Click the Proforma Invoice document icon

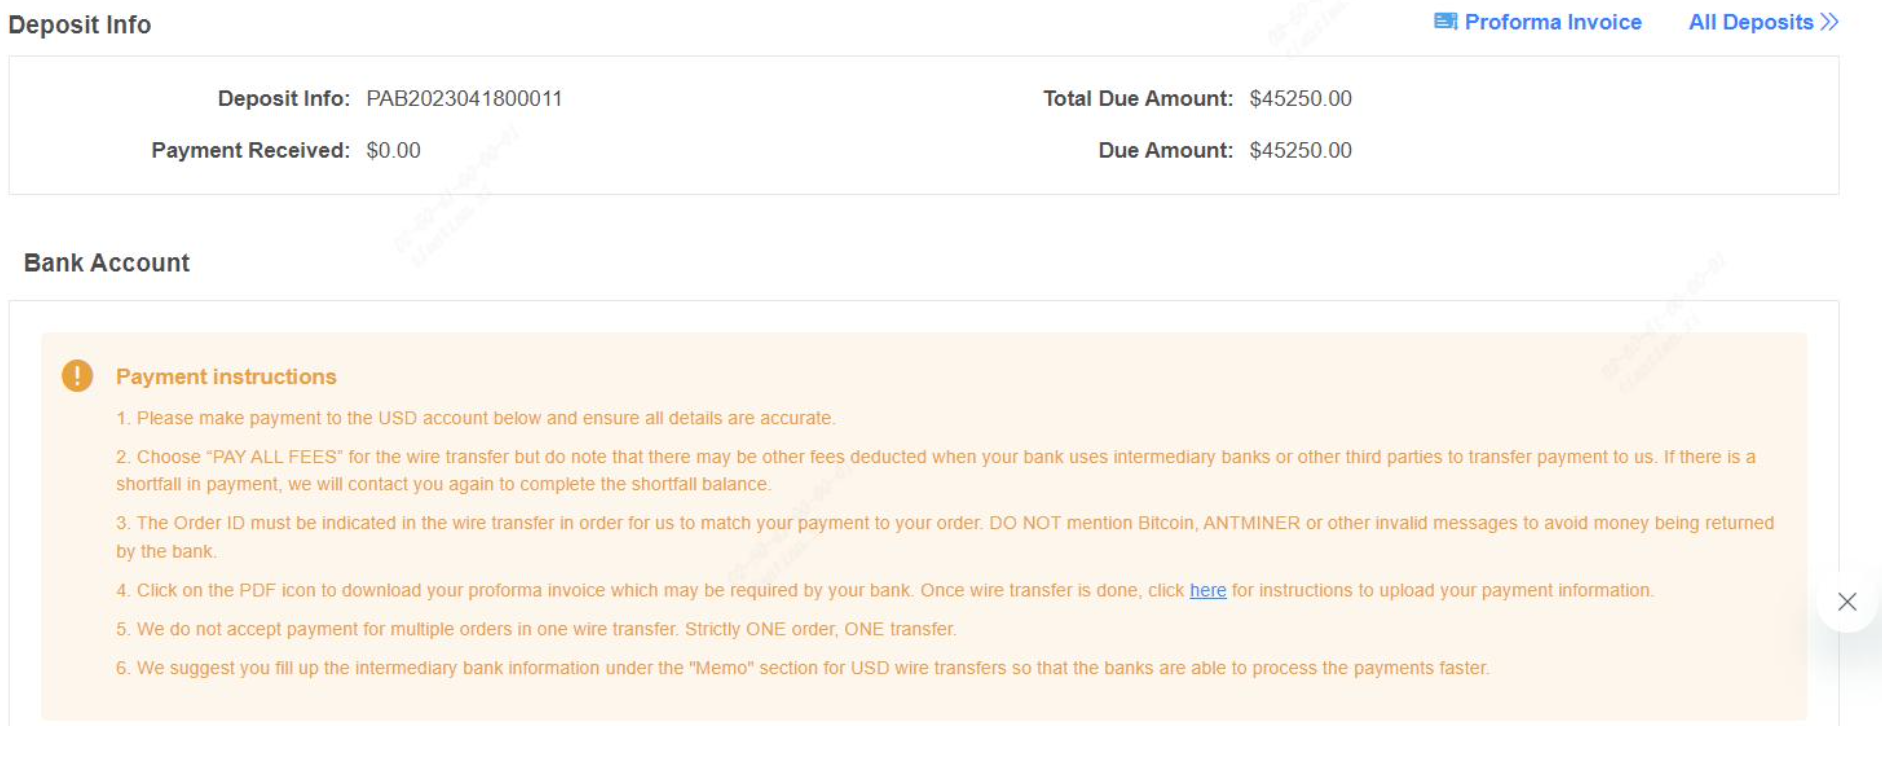point(1445,22)
